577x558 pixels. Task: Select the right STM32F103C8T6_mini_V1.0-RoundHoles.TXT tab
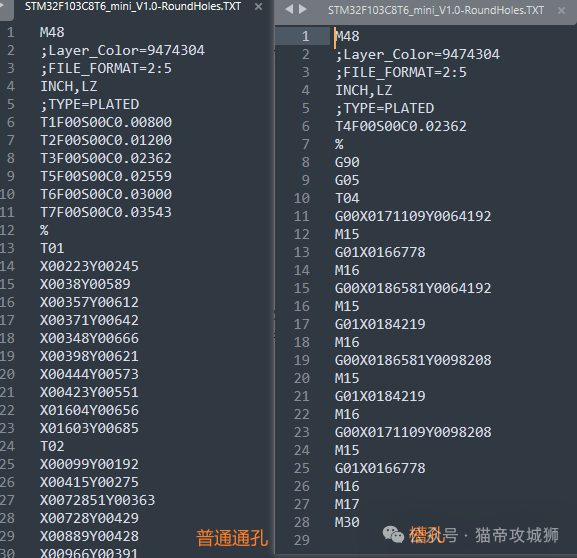(x=436, y=10)
